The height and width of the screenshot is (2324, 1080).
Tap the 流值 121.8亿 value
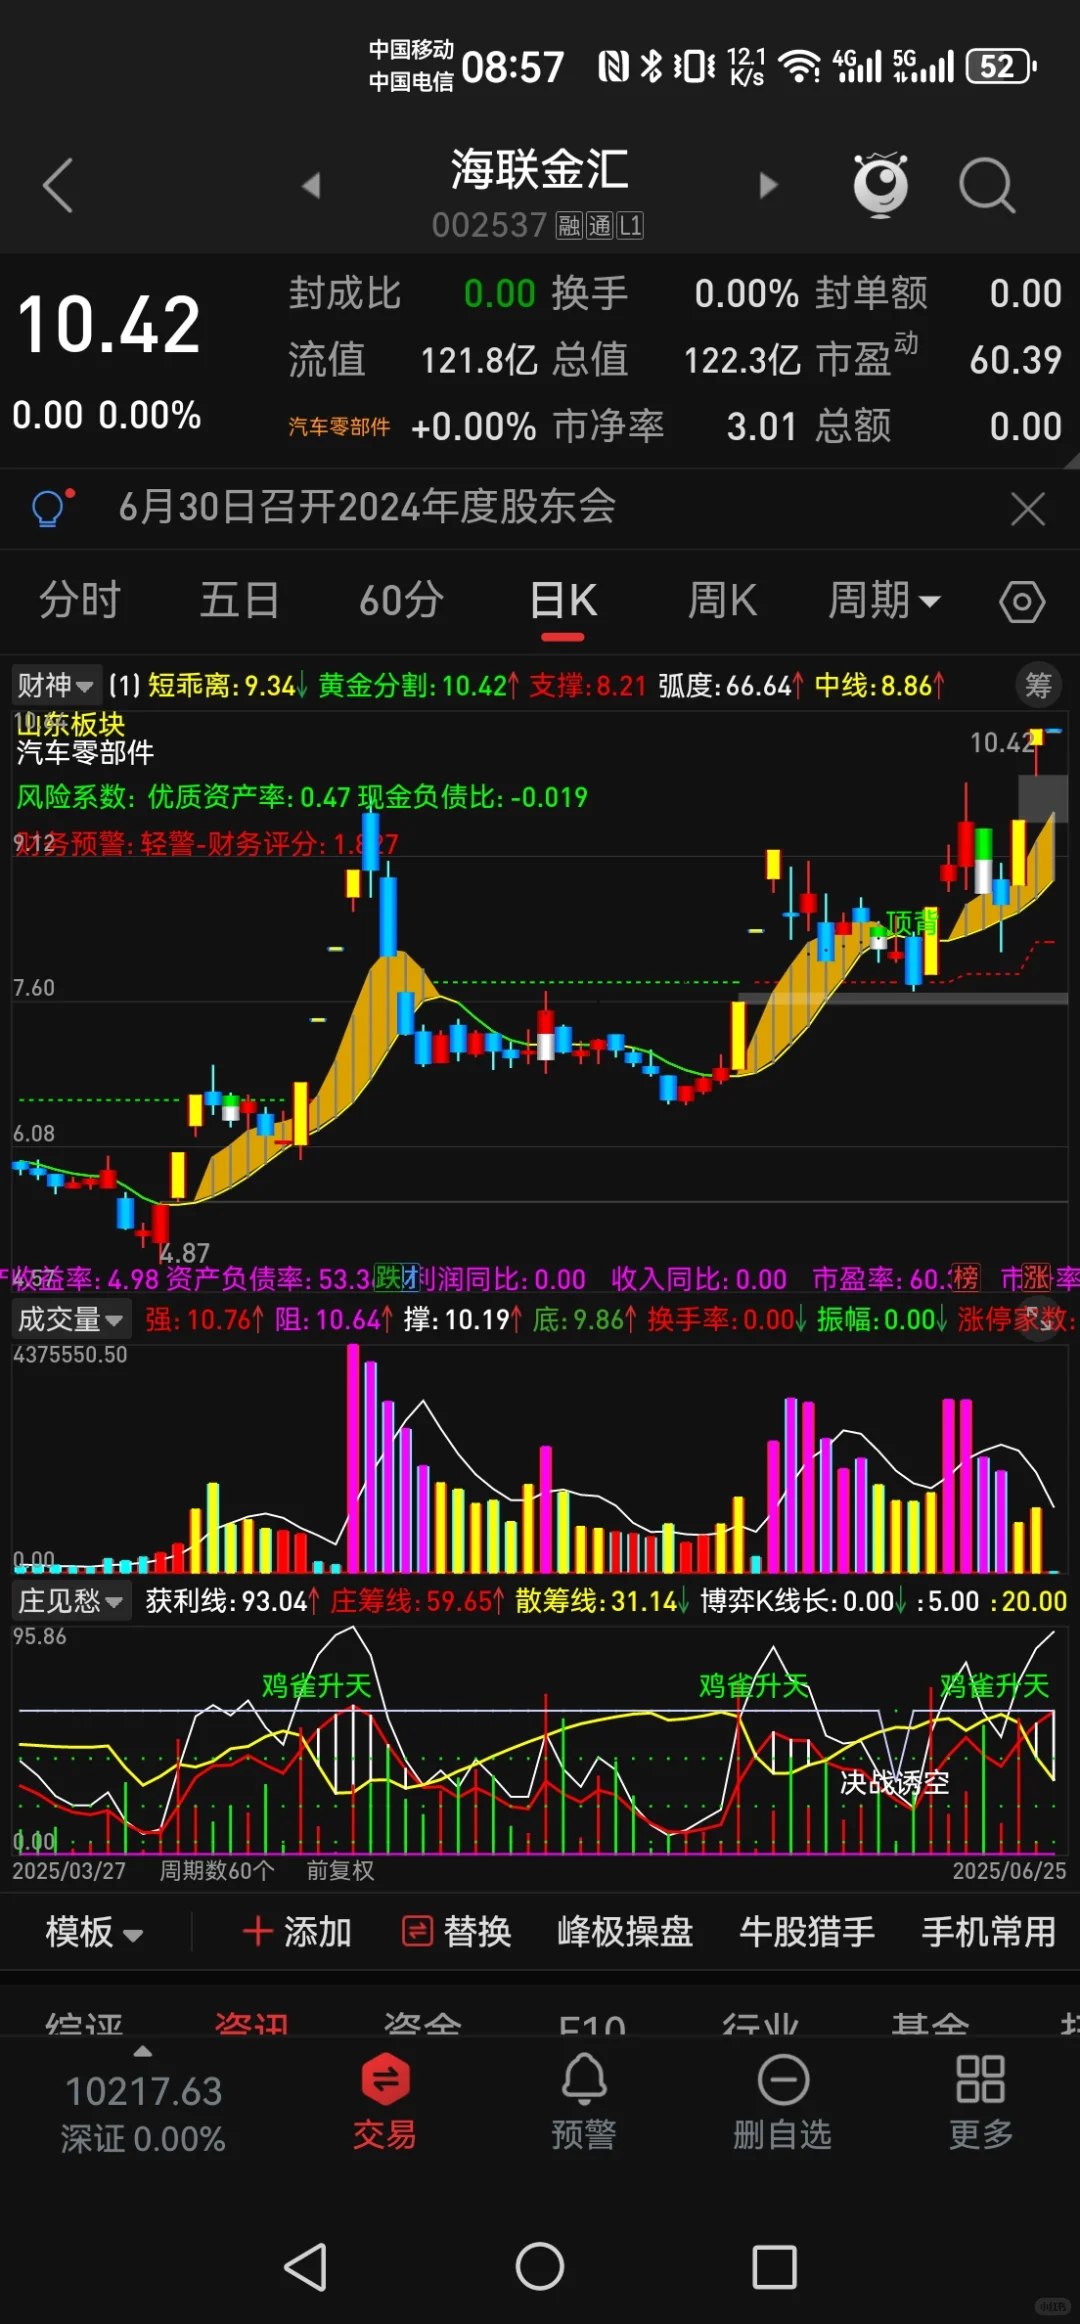479,360
